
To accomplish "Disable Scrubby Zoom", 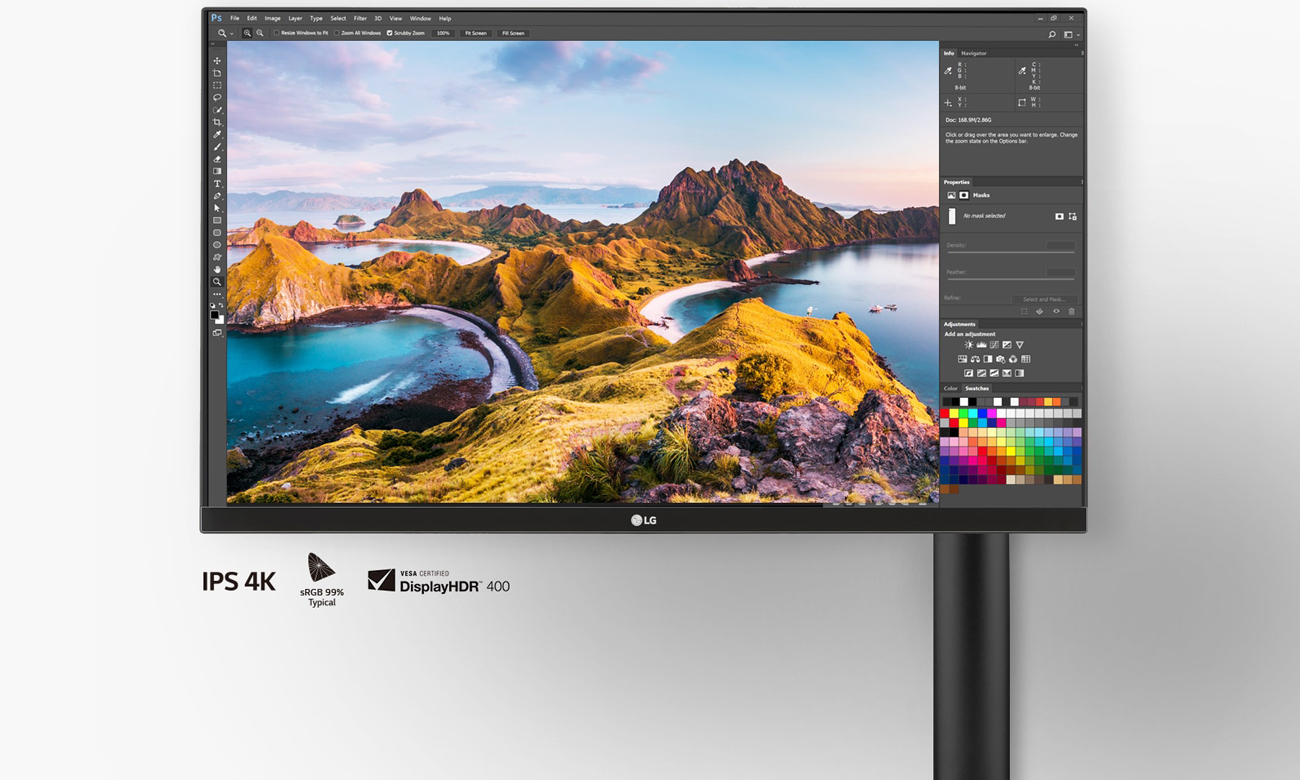I will click(x=389, y=33).
